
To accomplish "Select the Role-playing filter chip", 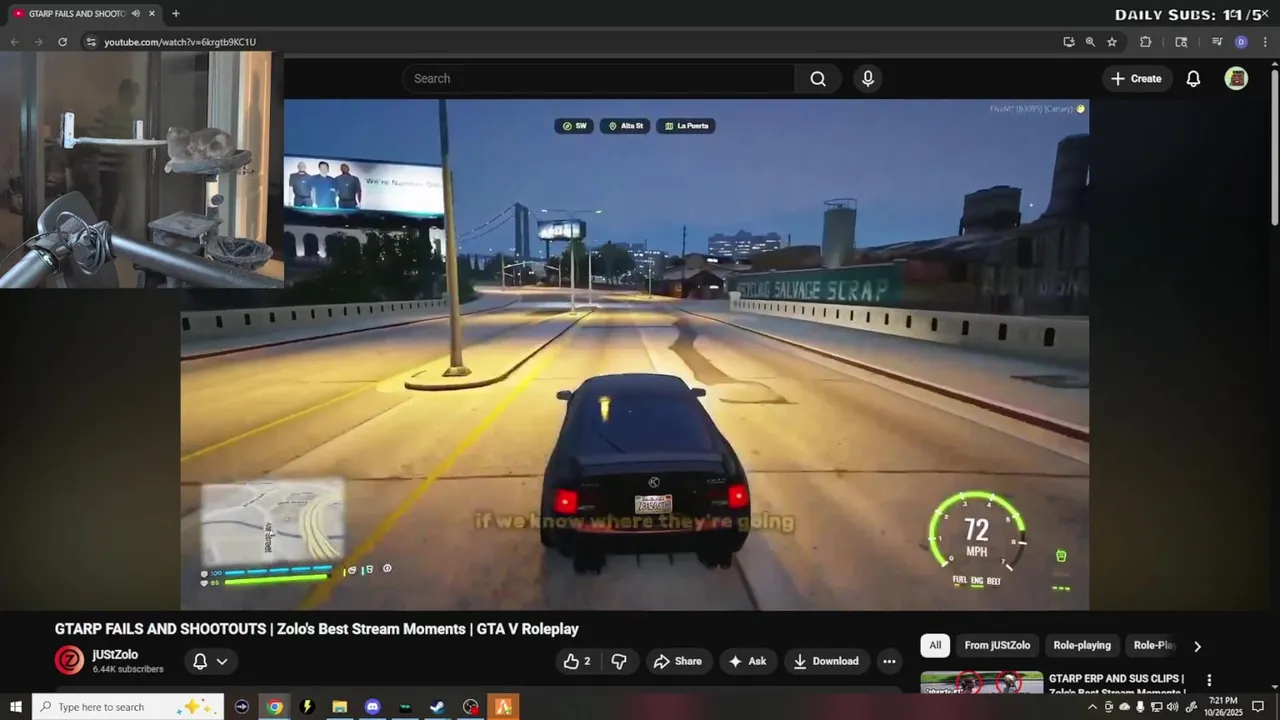I will (1082, 645).
